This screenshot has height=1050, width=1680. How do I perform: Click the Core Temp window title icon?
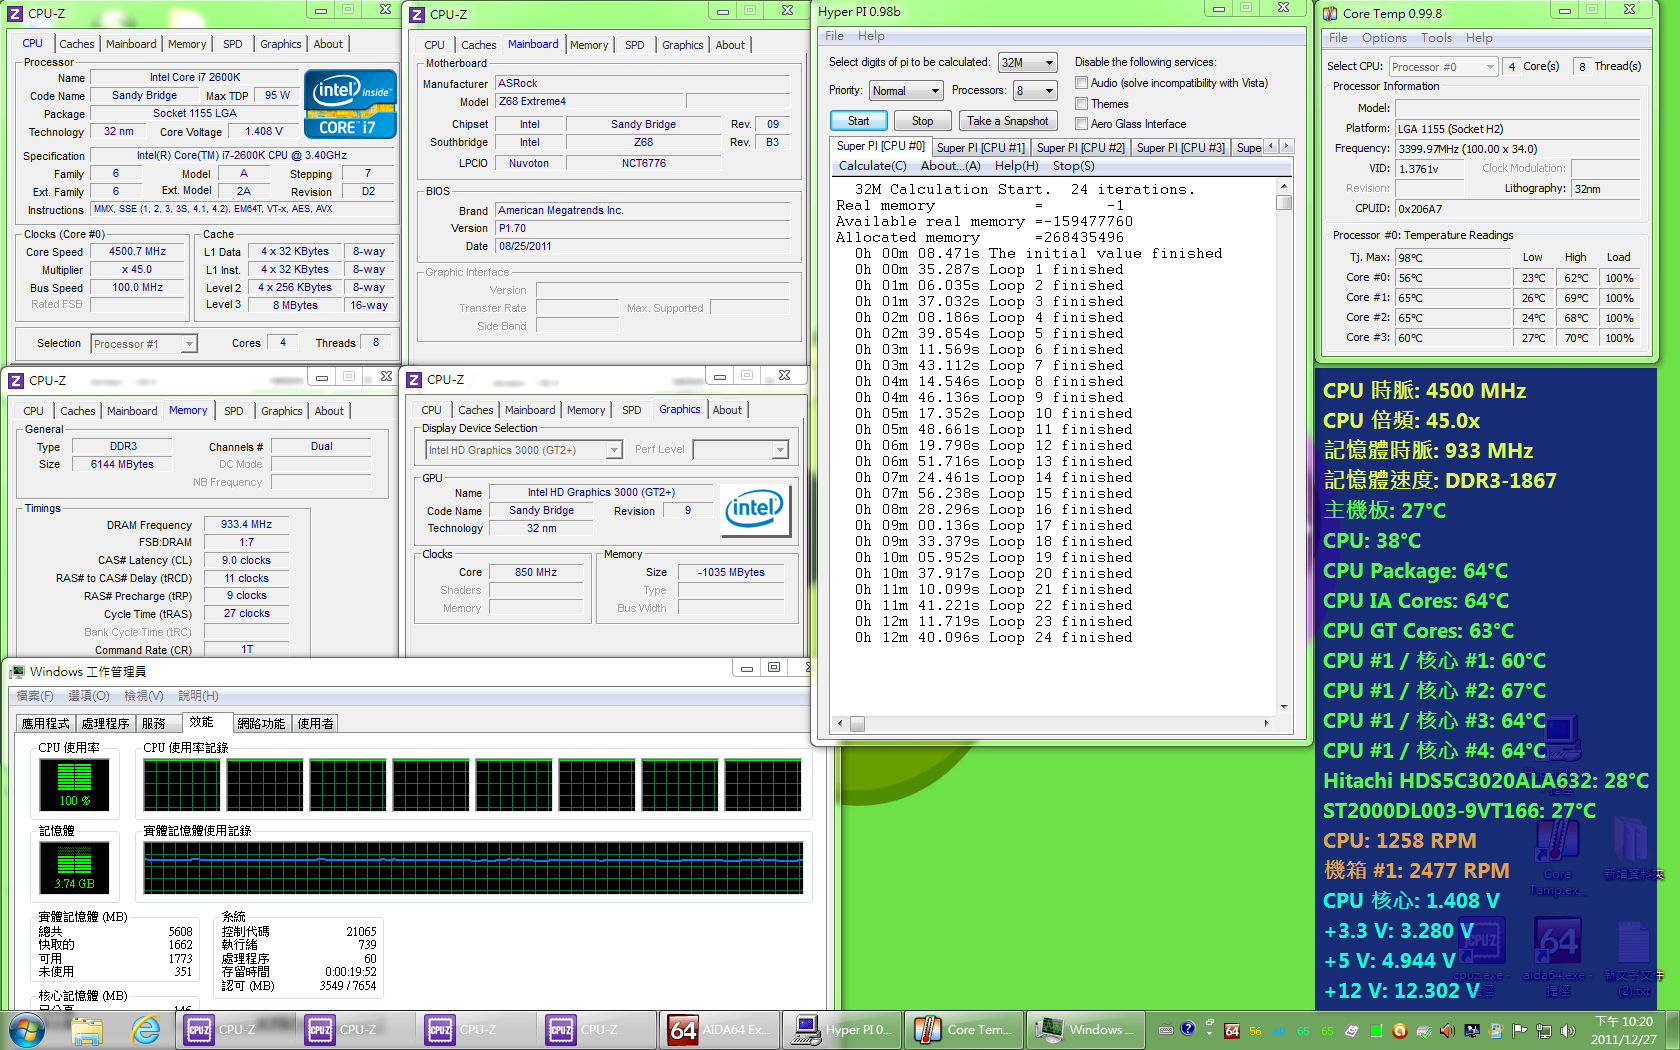pos(1330,13)
